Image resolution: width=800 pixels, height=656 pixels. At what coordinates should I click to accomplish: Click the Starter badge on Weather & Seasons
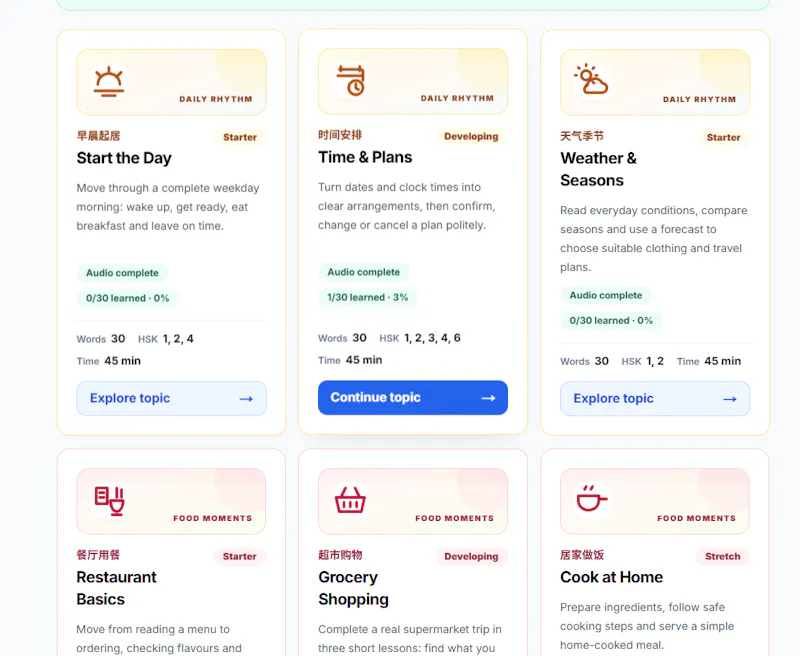723,137
